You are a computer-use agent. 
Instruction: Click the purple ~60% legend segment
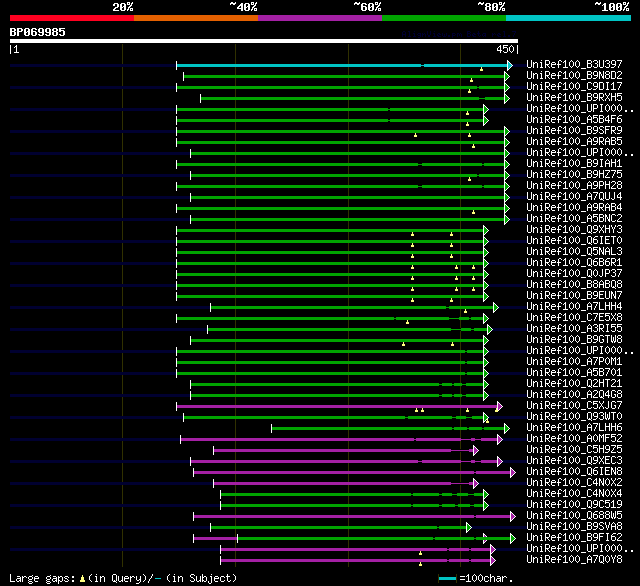(x=320, y=18)
